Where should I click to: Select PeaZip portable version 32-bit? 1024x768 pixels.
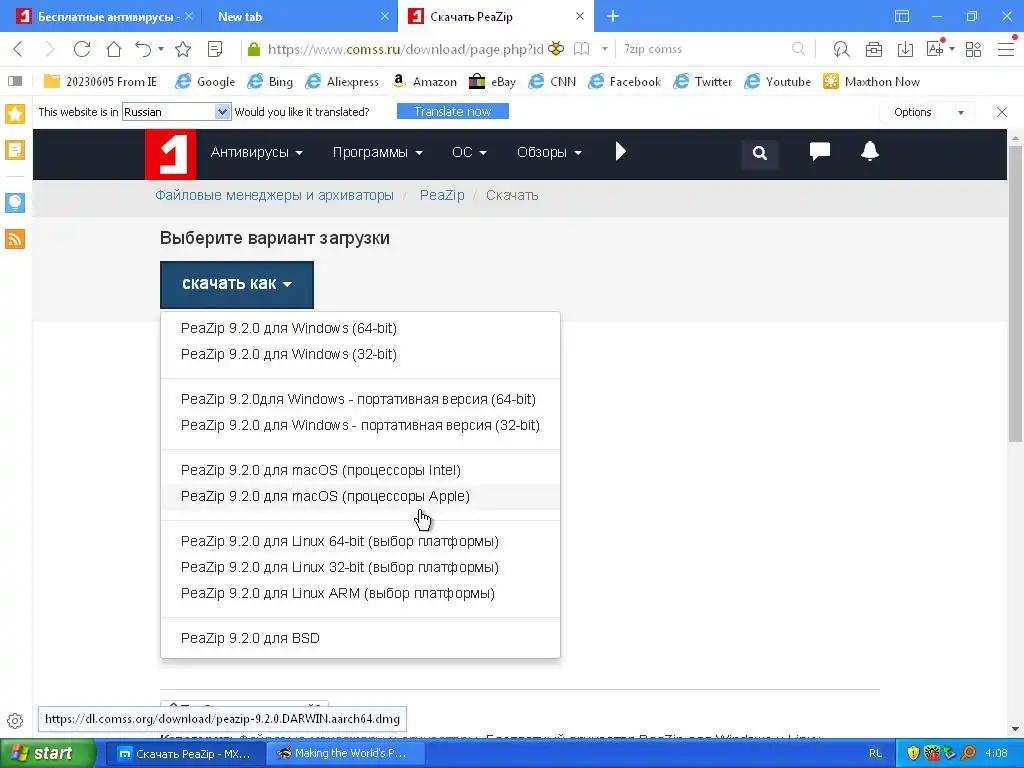click(360, 425)
